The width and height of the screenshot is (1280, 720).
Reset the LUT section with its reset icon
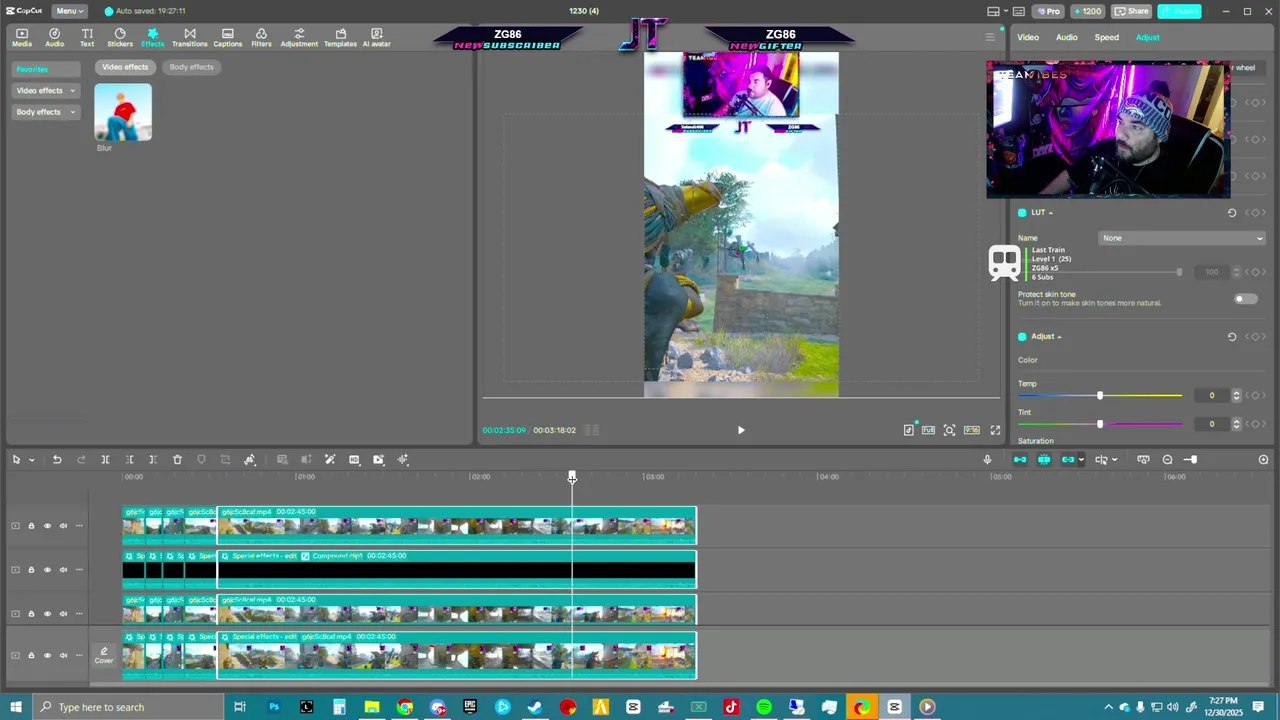point(1232,213)
